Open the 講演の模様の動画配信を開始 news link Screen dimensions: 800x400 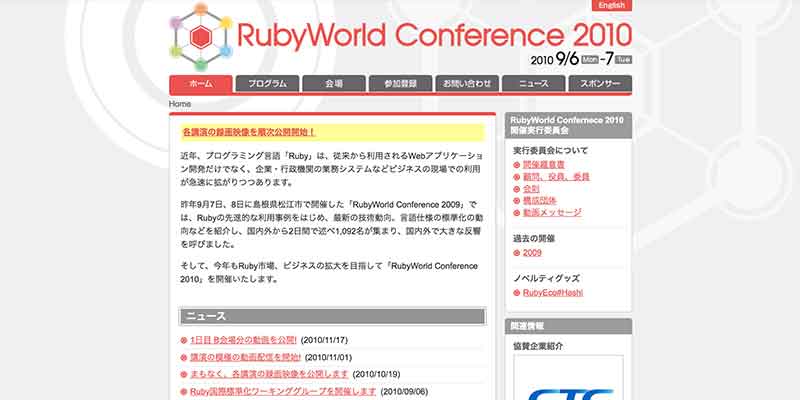[245, 357]
